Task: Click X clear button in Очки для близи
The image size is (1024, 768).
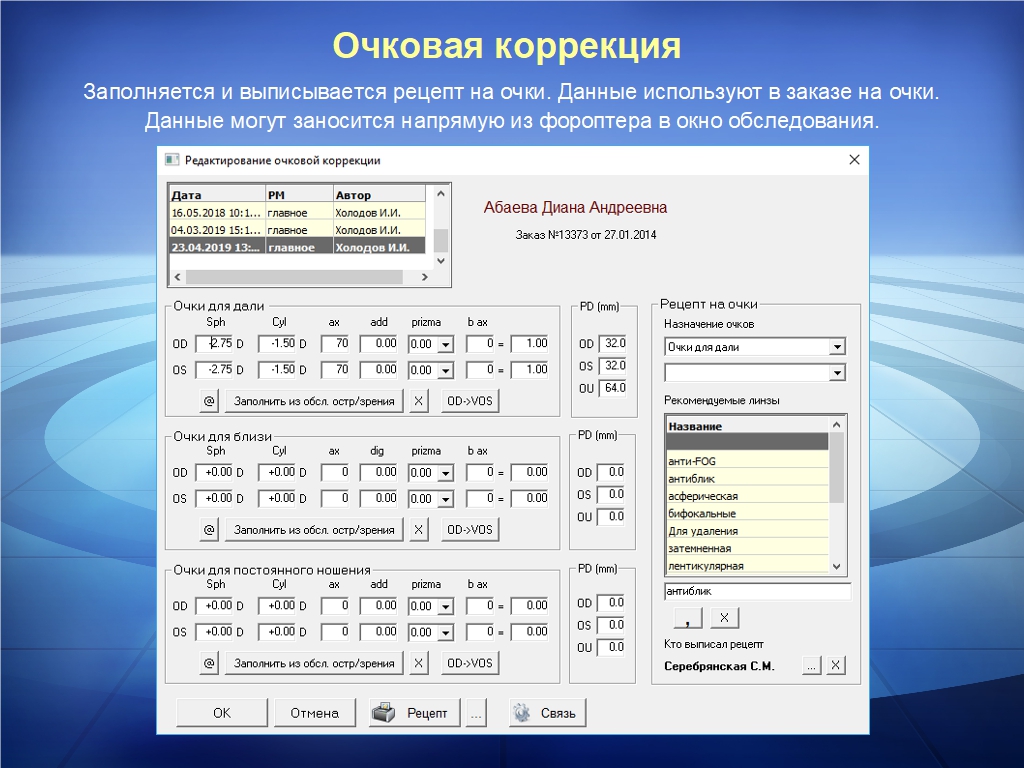Action: 419,530
